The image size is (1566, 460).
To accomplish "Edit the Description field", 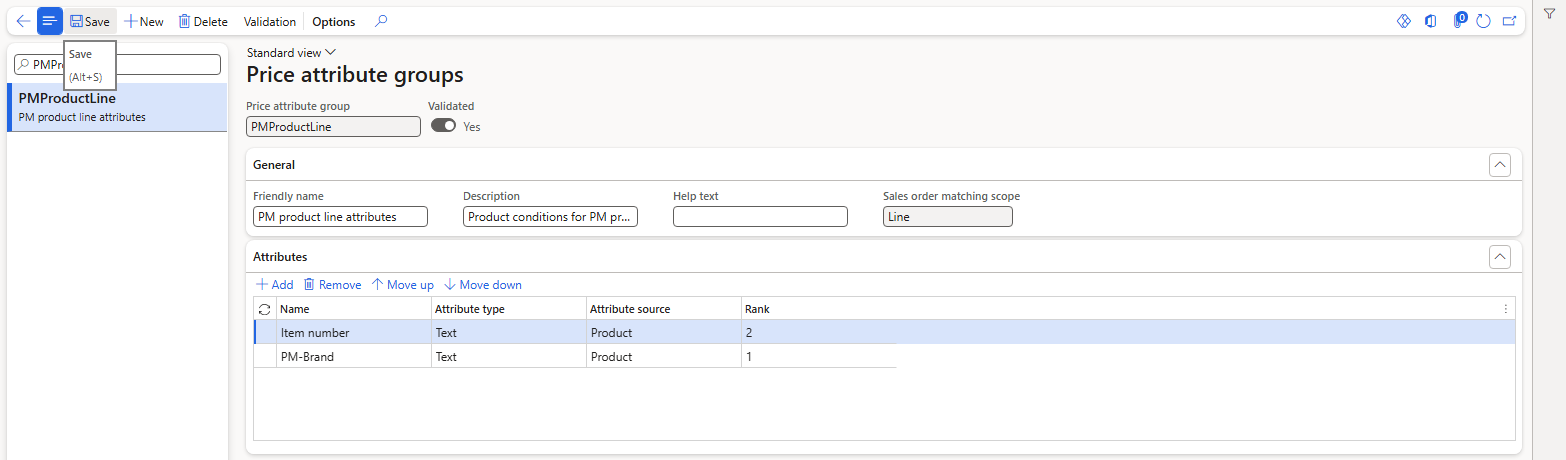I will (550, 216).
